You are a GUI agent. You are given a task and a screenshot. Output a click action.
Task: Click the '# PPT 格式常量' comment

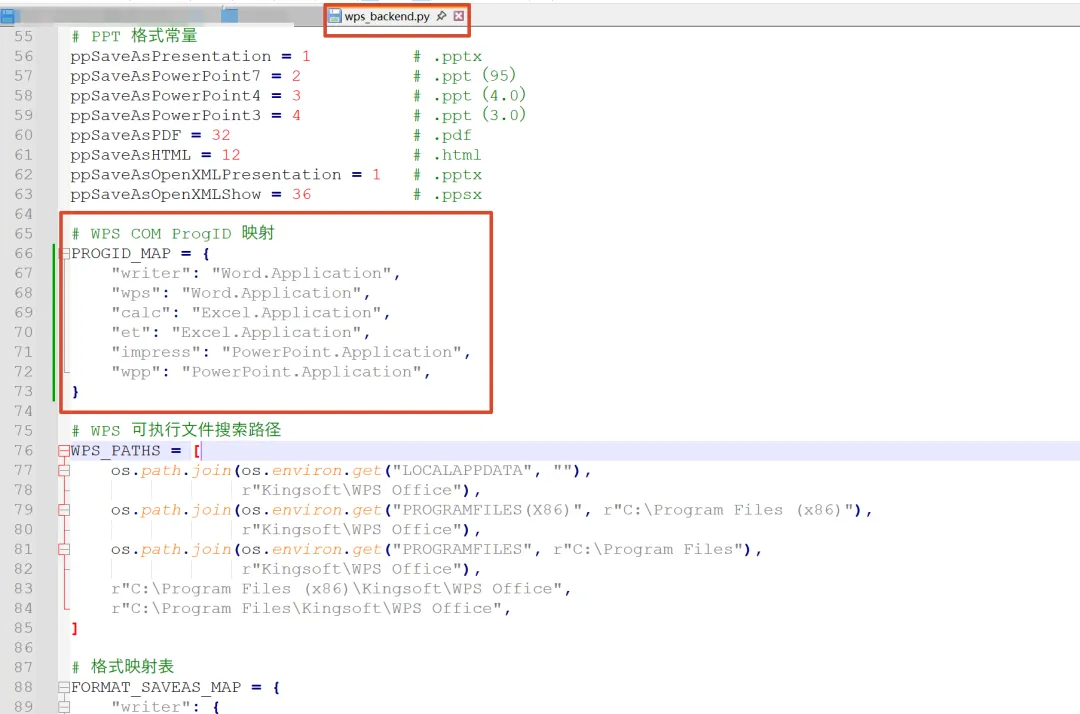point(134,36)
